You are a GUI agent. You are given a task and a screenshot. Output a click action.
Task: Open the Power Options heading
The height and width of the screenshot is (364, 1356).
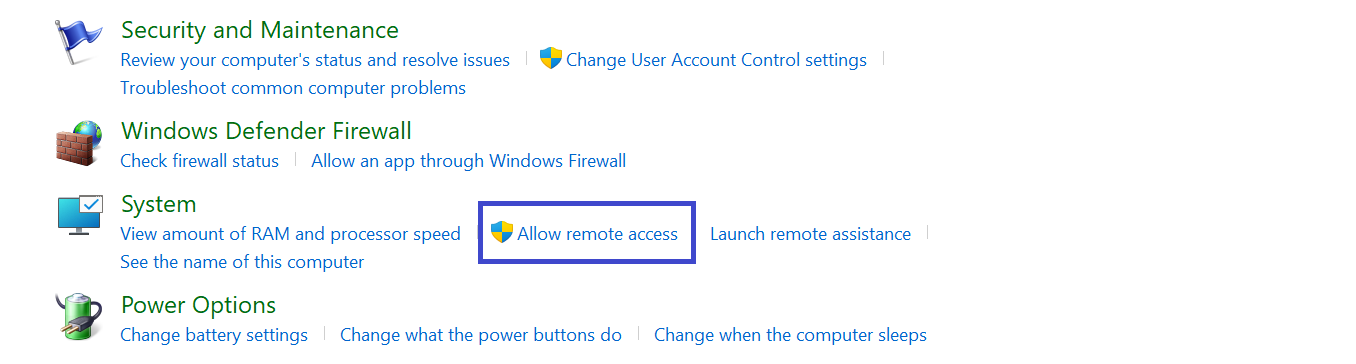pyautogui.click(x=198, y=305)
